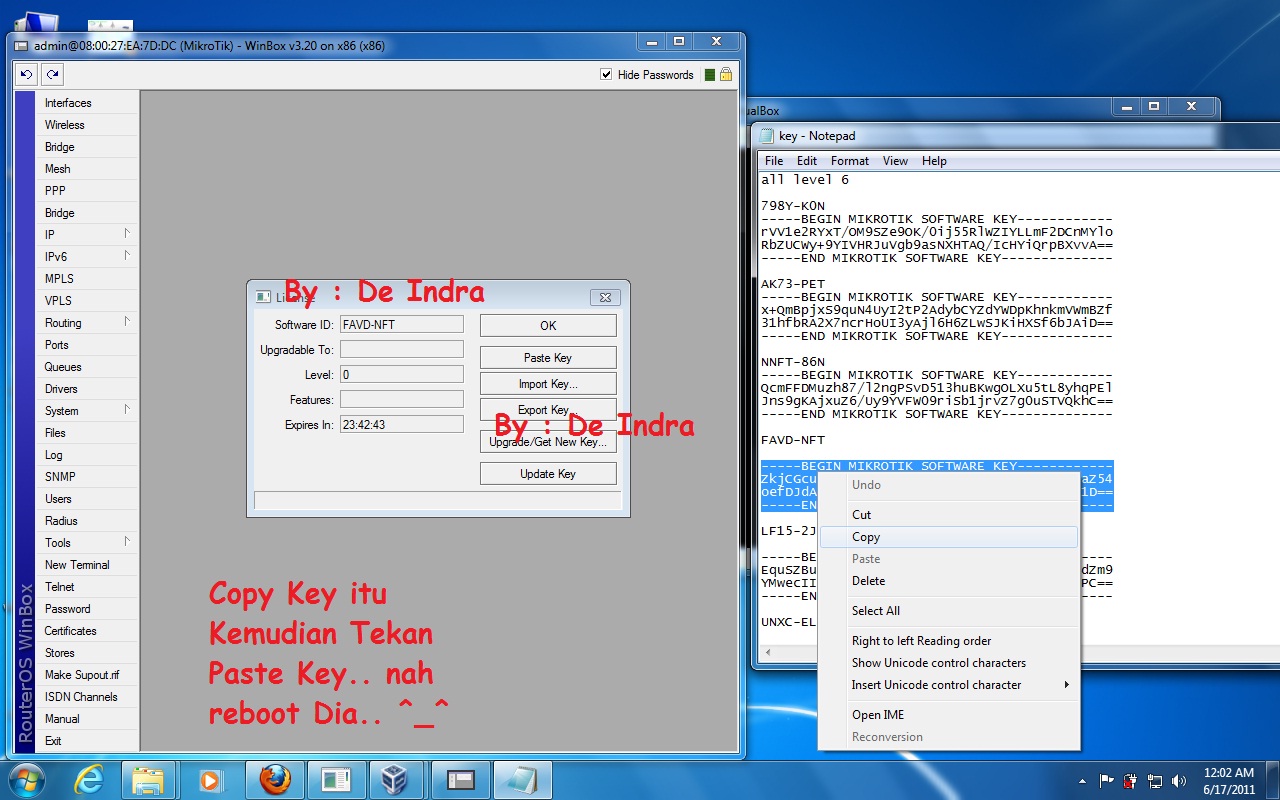Switch to the WinBox taskbar button

click(459, 780)
